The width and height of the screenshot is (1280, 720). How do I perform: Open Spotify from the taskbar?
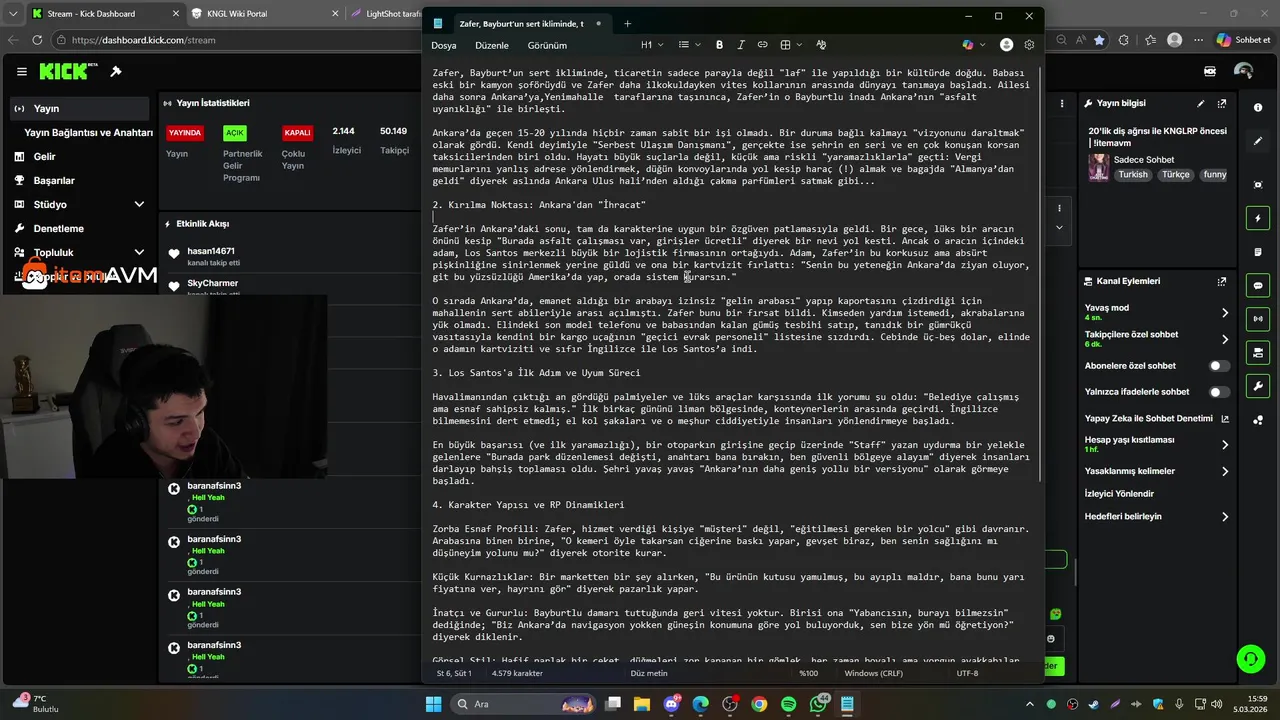788,704
